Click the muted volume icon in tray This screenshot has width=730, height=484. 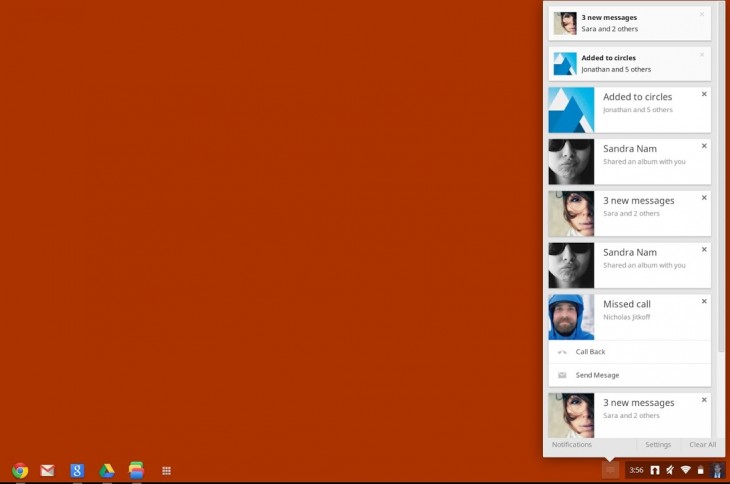pyautogui.click(x=670, y=470)
